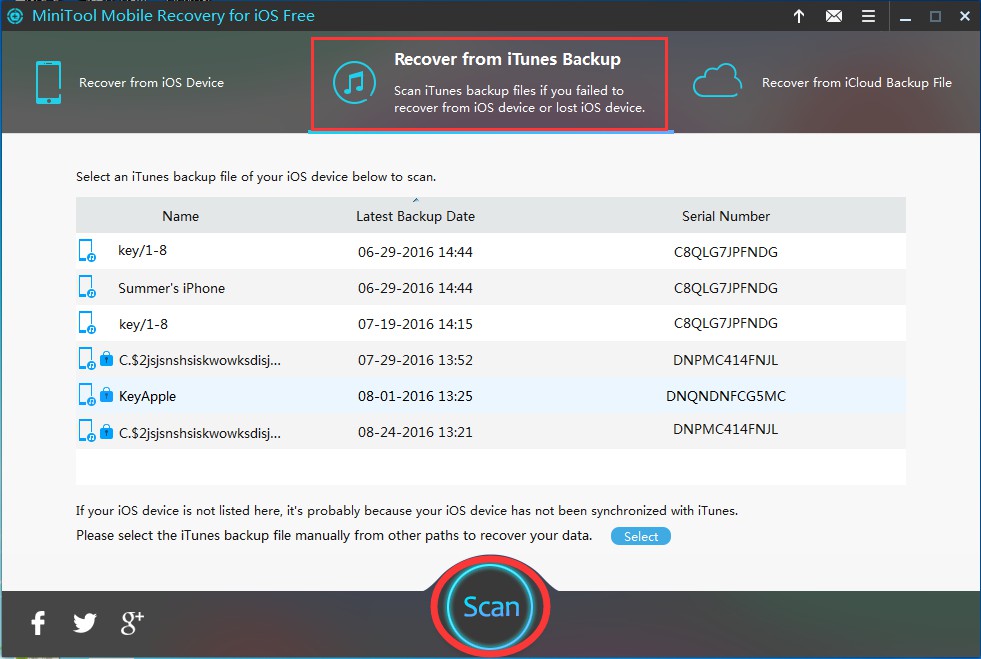Open the Facebook icon
This screenshot has width=981, height=659.
38,623
